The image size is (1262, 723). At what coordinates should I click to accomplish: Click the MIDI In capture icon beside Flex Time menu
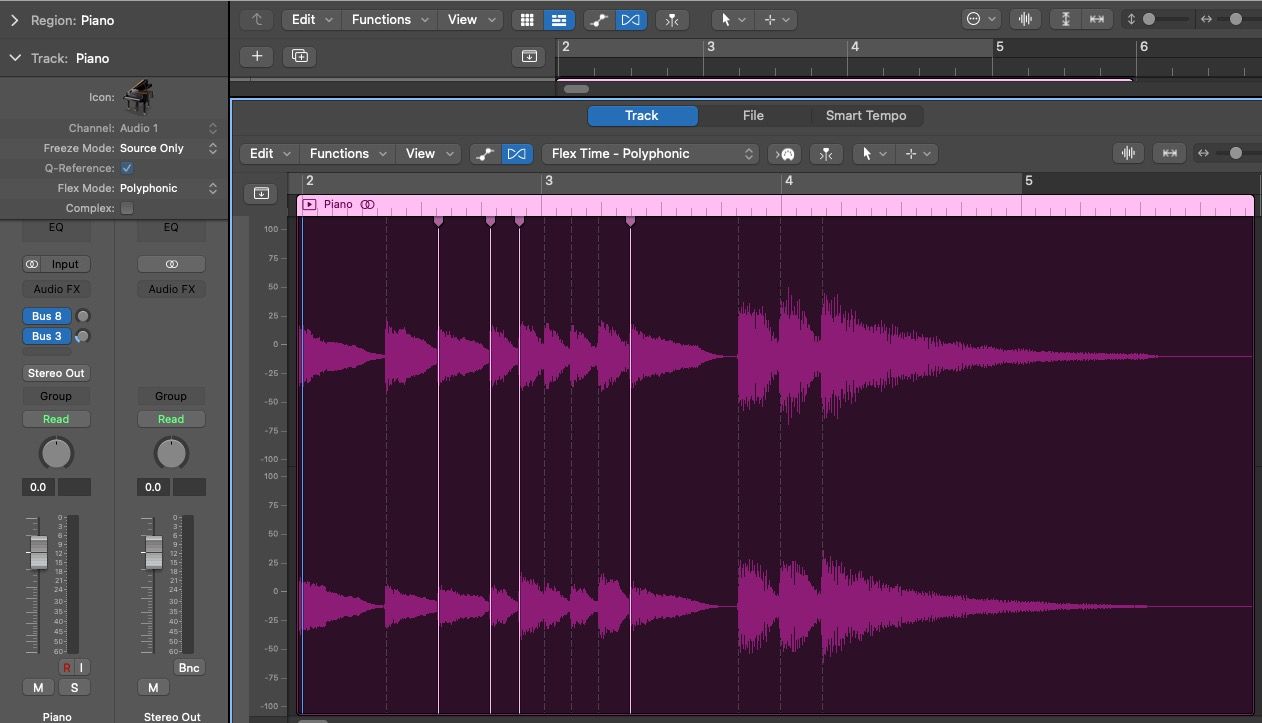784,153
